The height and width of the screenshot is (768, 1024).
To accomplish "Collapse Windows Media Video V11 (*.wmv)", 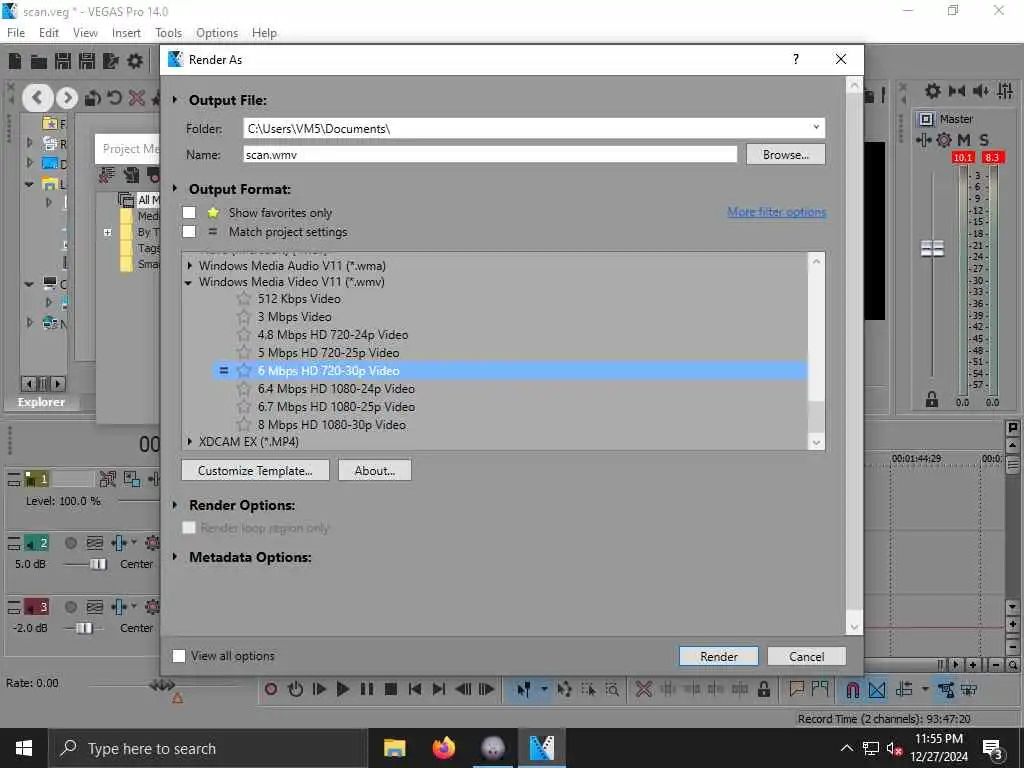I will pyautogui.click(x=189, y=282).
